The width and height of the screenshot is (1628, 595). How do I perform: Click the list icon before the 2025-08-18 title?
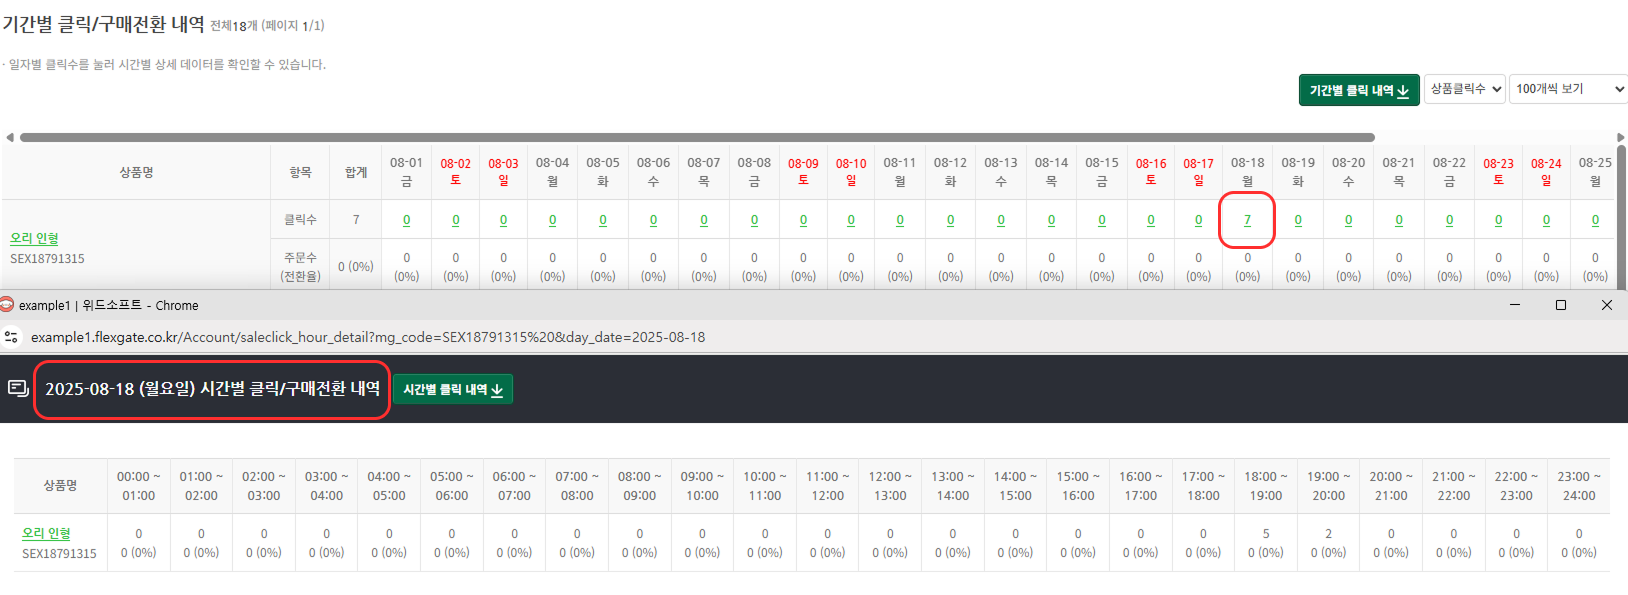[x=18, y=388]
